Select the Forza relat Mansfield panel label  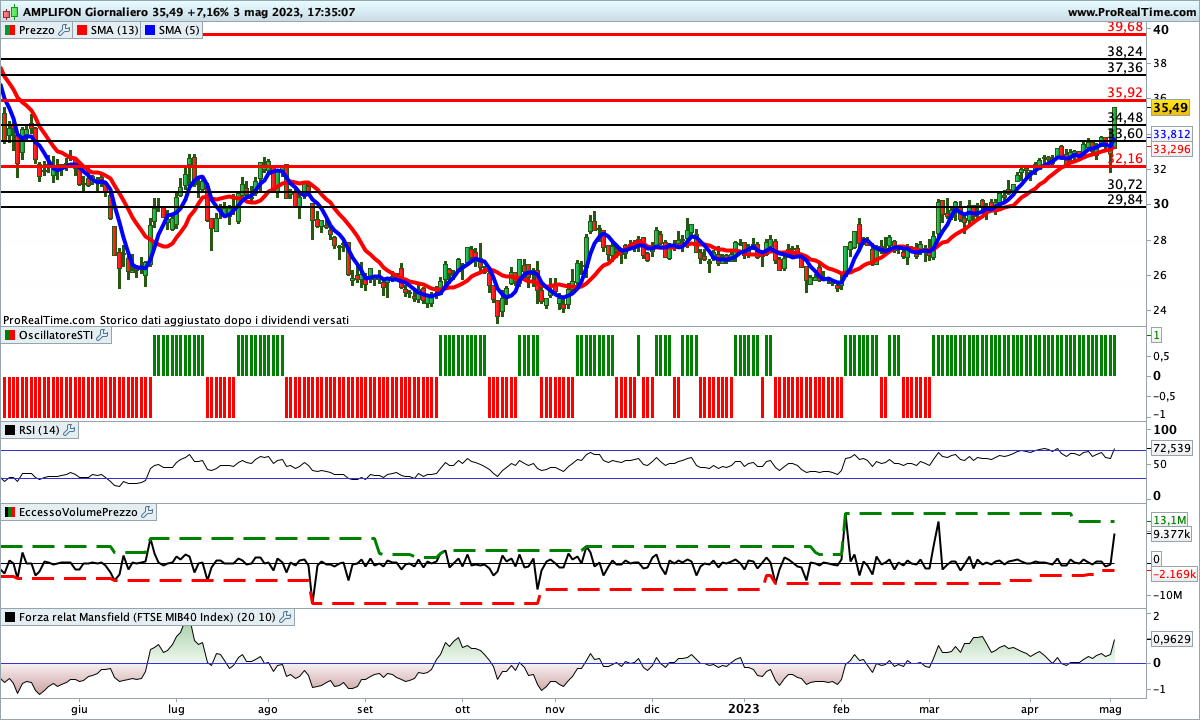coord(147,617)
